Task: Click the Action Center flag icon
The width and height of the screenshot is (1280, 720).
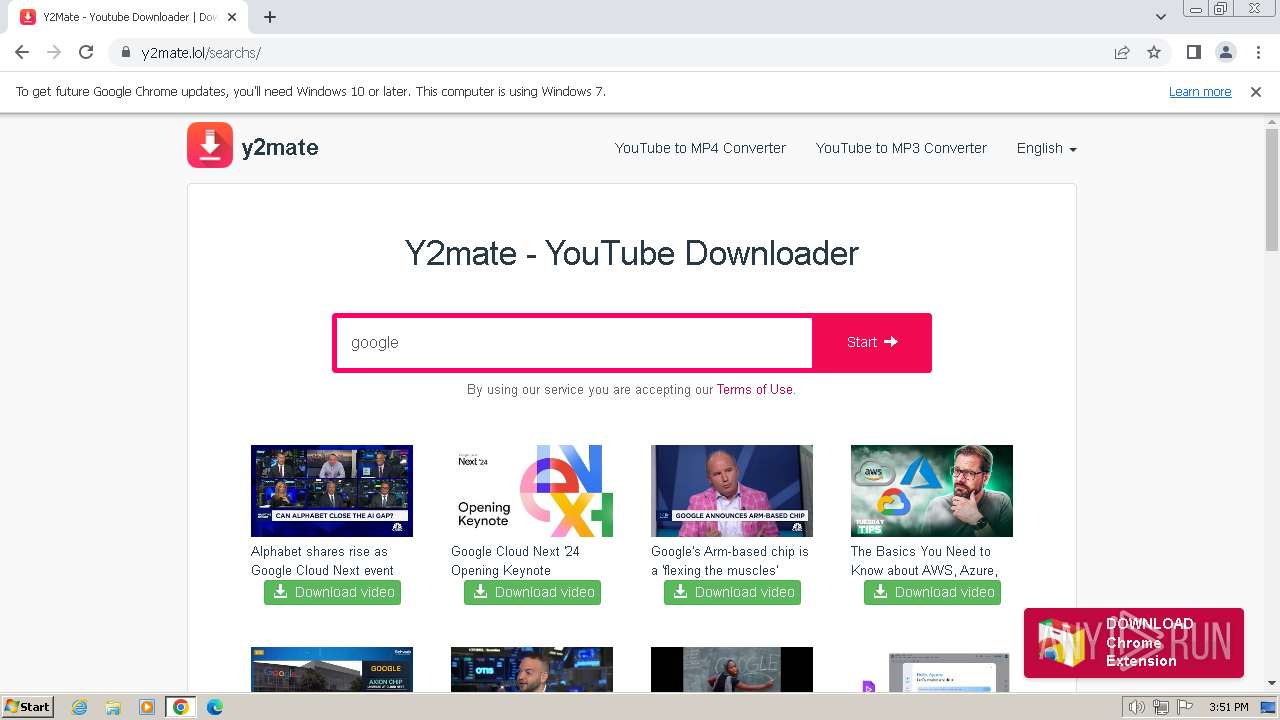Action: (x=1183, y=707)
